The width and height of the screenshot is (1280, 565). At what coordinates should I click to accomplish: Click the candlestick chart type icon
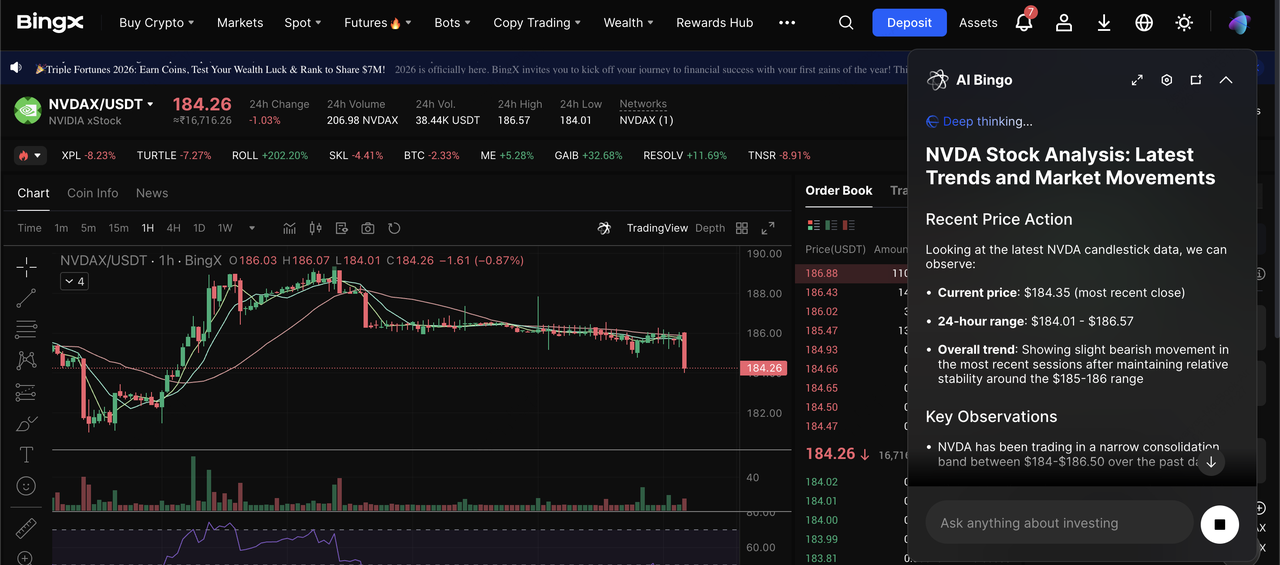click(x=316, y=228)
